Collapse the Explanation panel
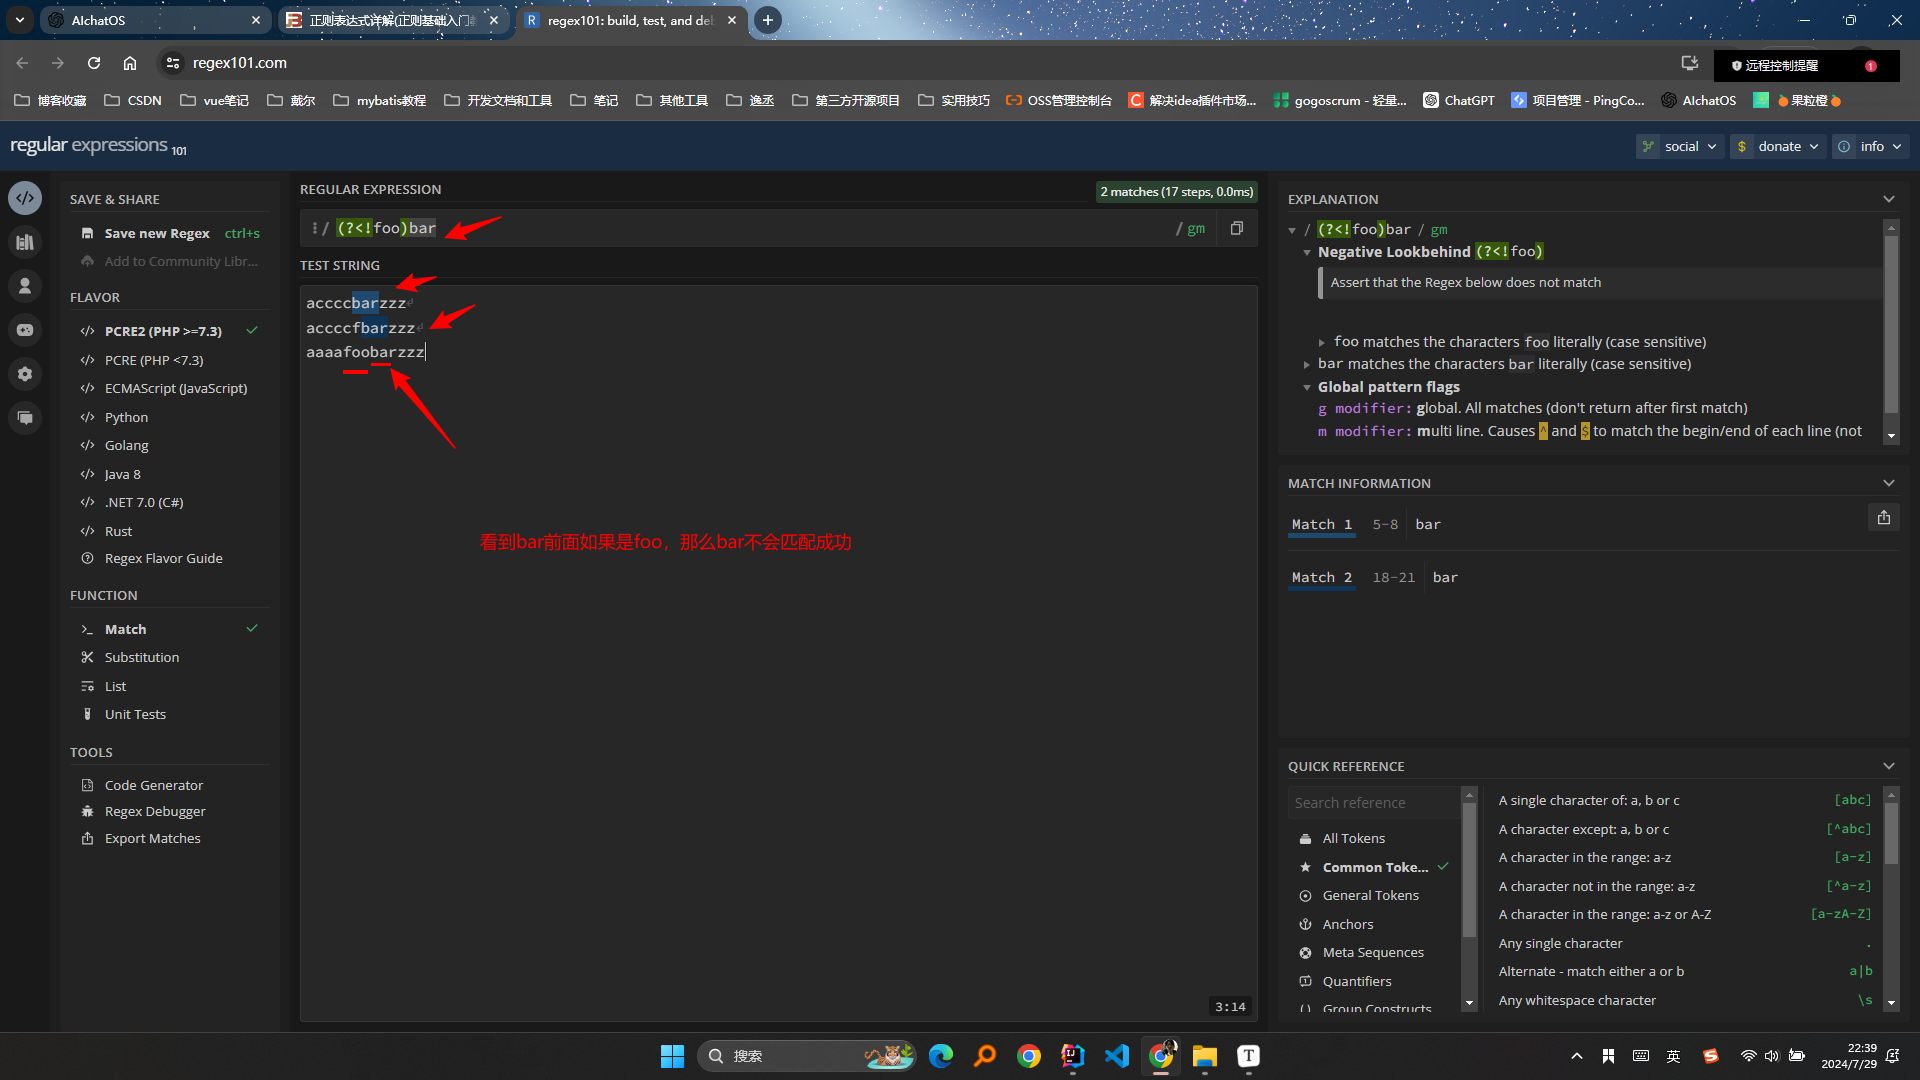The width and height of the screenshot is (1920, 1080). pyautogui.click(x=1889, y=199)
